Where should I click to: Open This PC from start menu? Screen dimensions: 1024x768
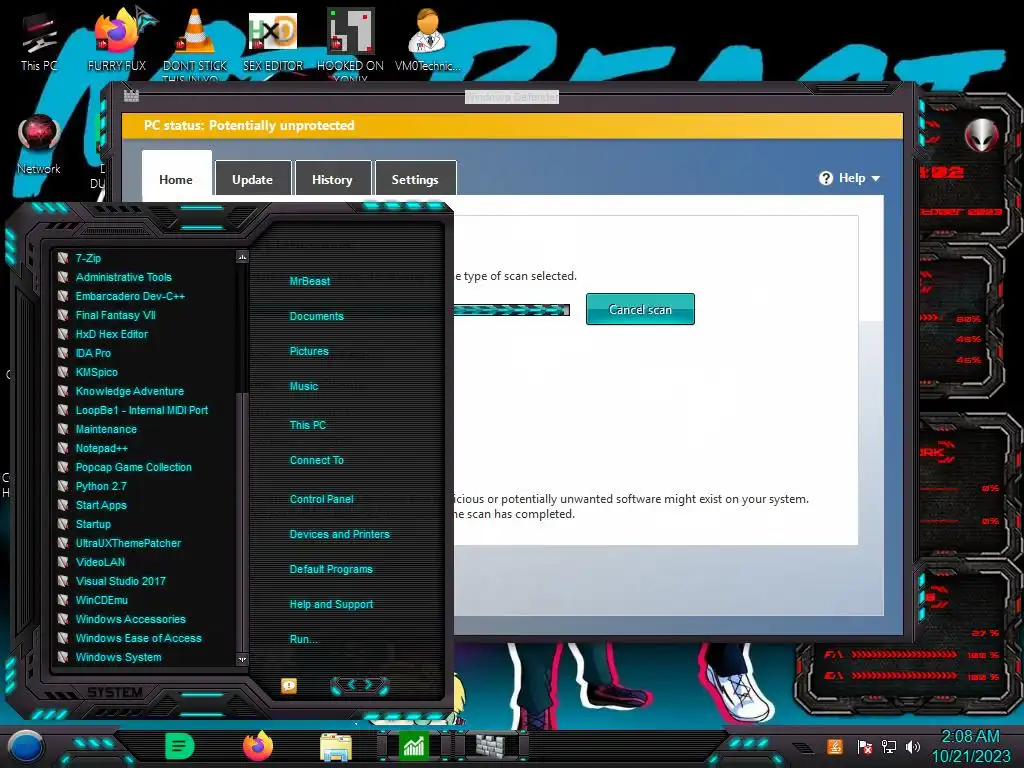click(308, 425)
